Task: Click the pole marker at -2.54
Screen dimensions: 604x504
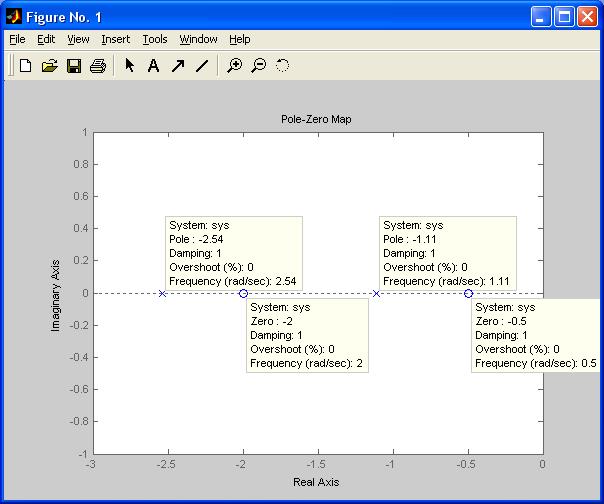Action: coord(162,293)
